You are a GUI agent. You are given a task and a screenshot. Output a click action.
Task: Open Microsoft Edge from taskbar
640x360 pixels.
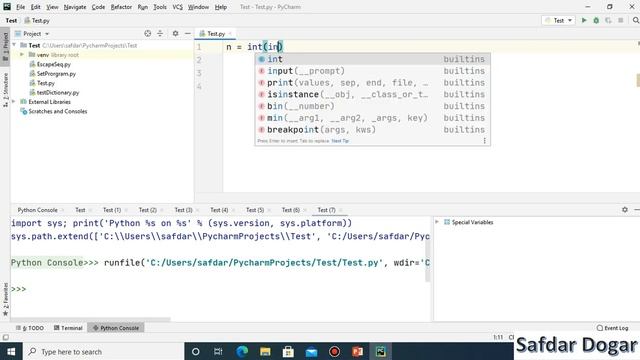pos(242,351)
